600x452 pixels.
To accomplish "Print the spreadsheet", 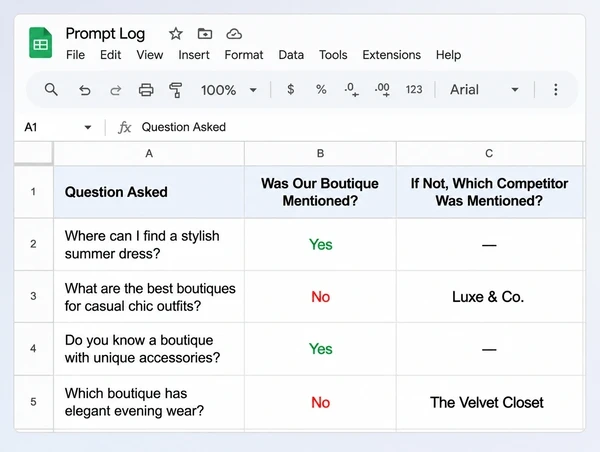I will [146, 90].
